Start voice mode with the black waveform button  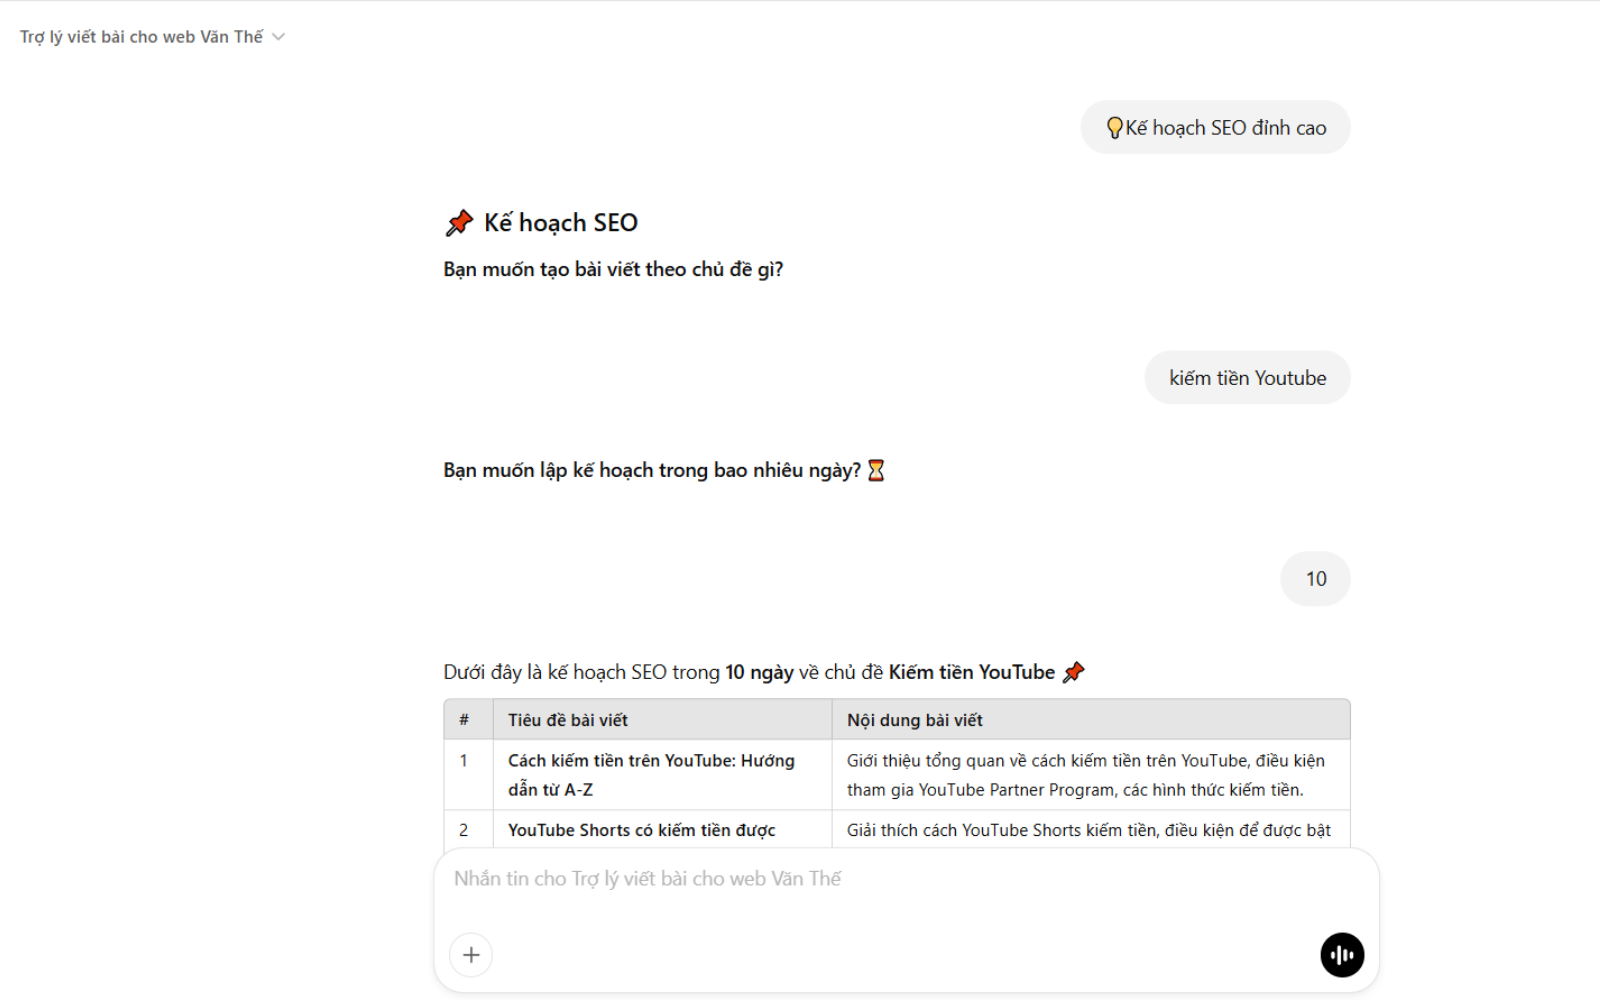pos(1342,955)
